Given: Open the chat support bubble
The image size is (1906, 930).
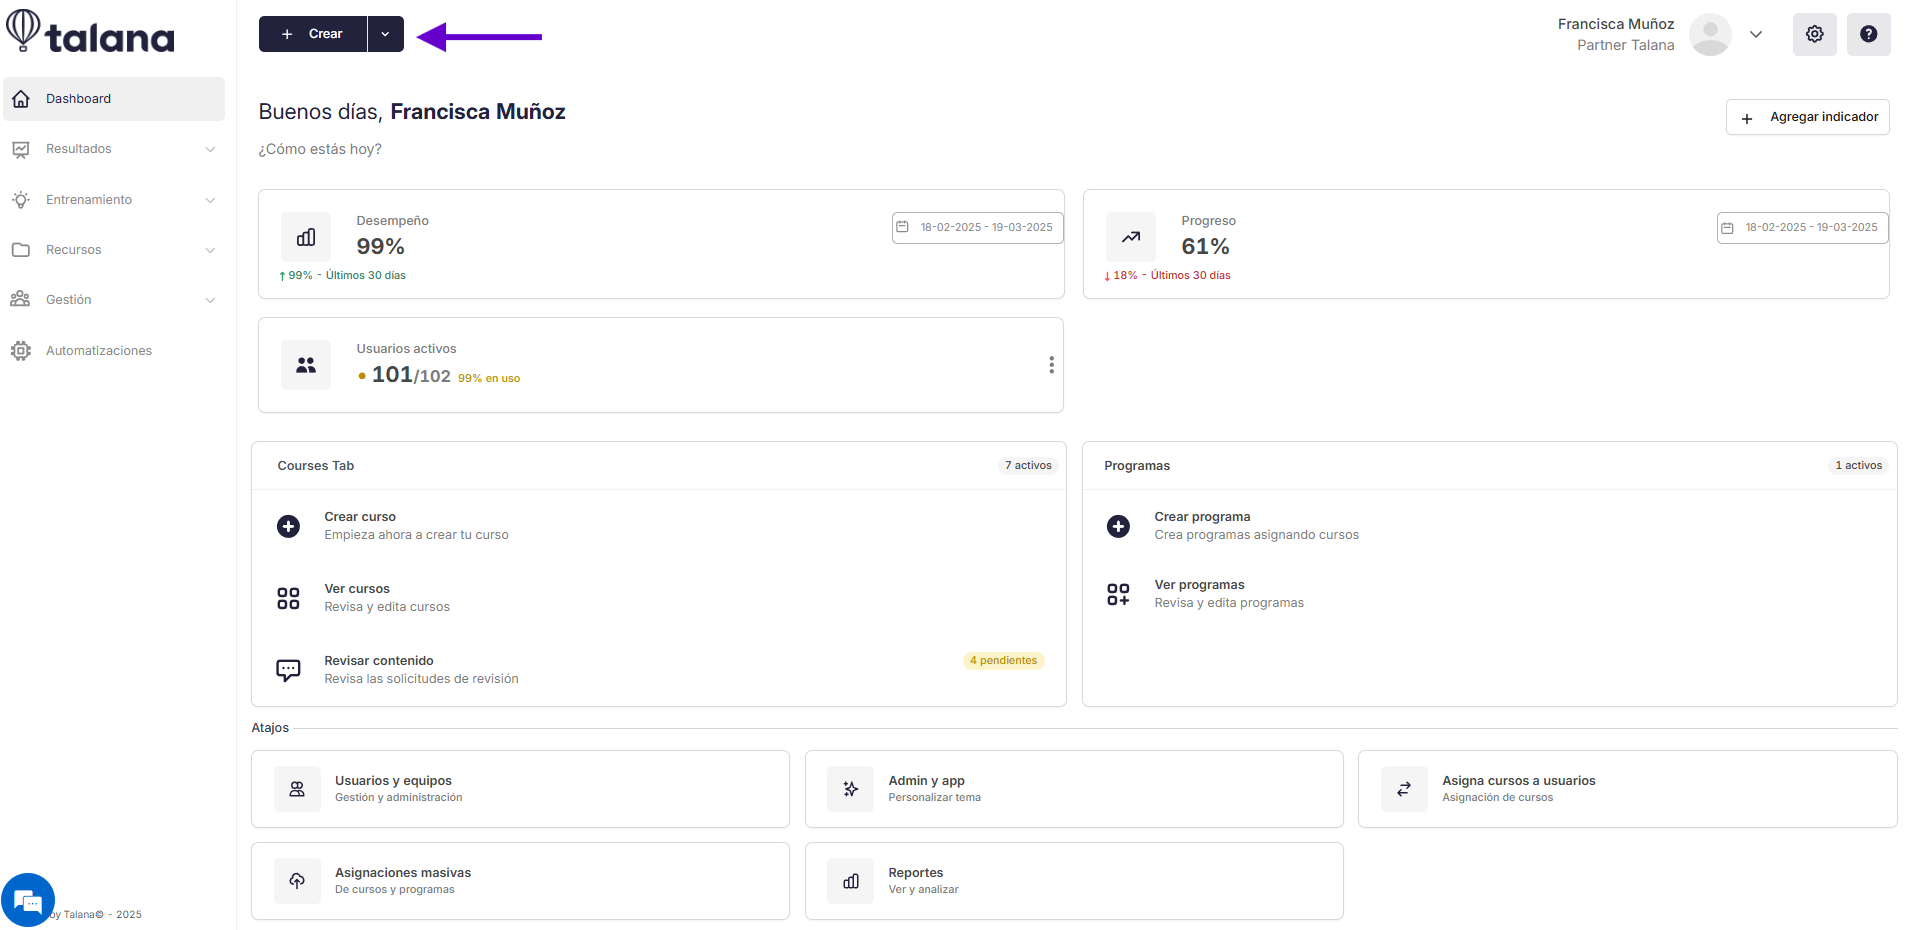Looking at the screenshot, I should pos(28,901).
